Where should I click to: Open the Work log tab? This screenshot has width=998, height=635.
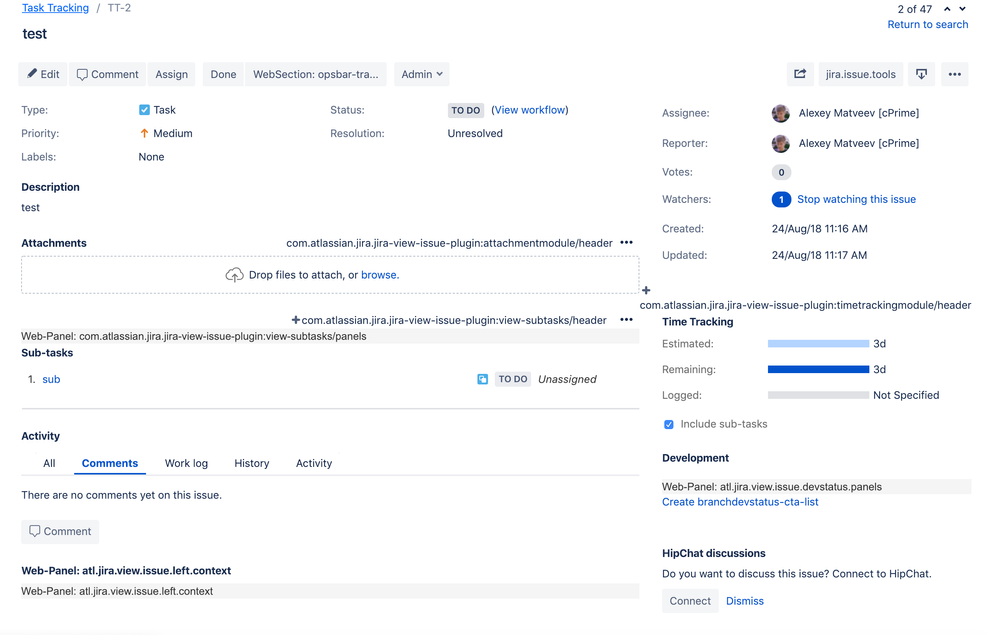click(186, 463)
